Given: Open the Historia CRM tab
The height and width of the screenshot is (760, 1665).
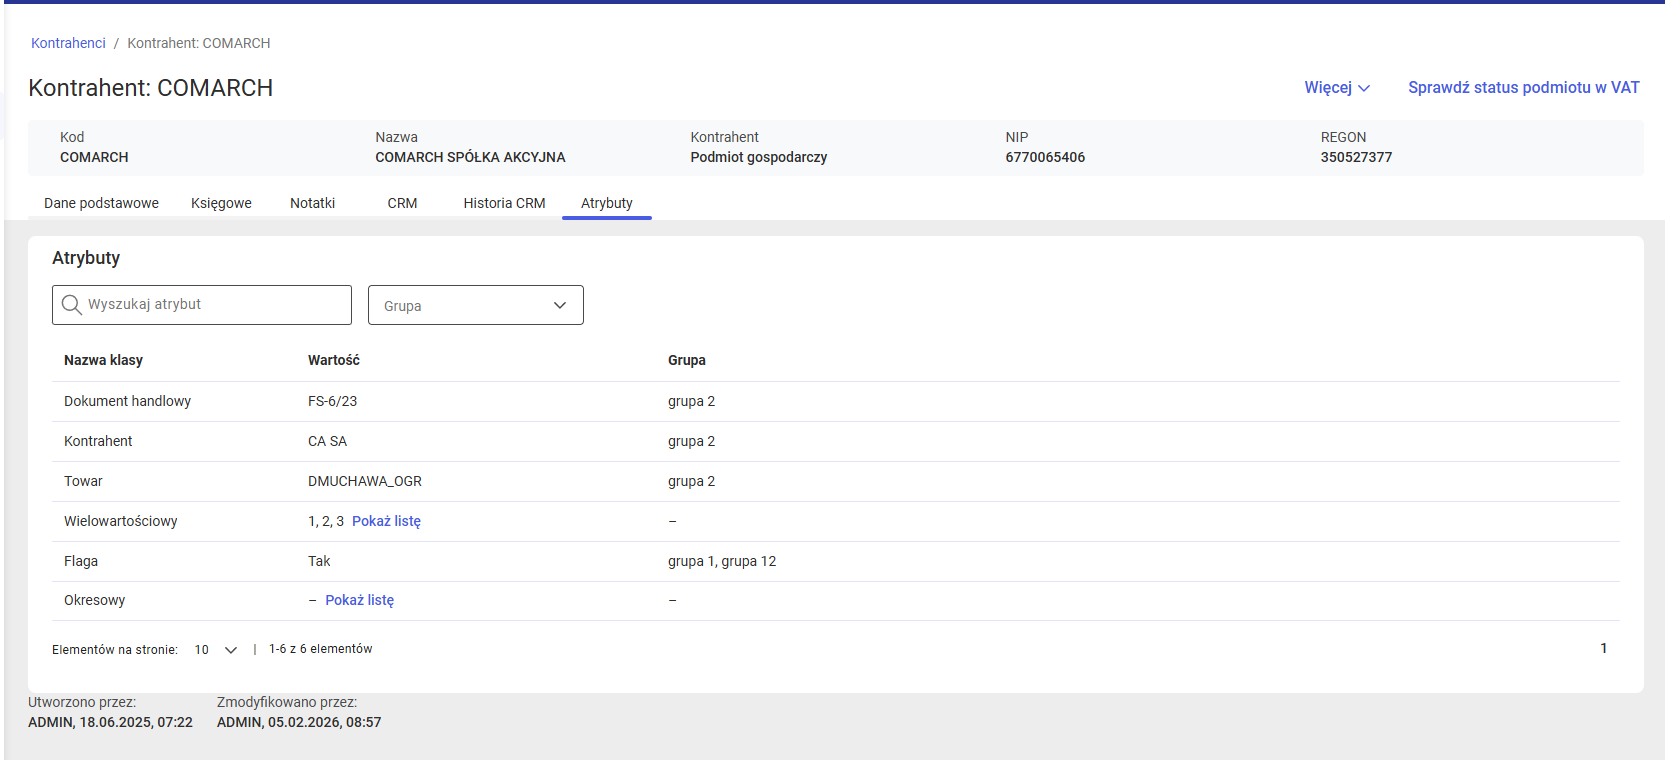Looking at the screenshot, I should [504, 203].
